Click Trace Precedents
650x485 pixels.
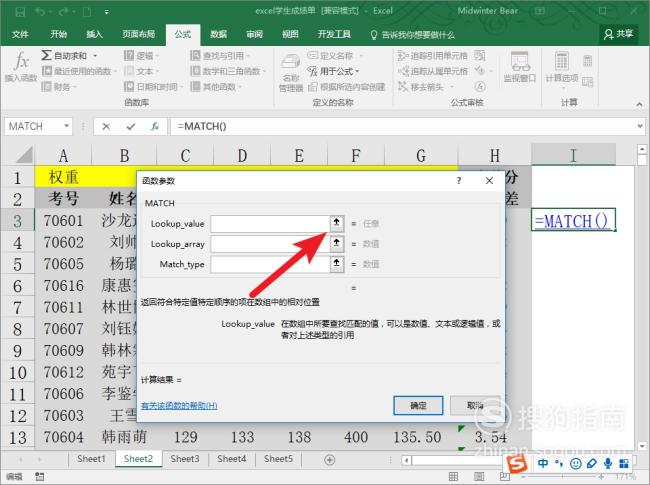pyautogui.click(x=432, y=56)
